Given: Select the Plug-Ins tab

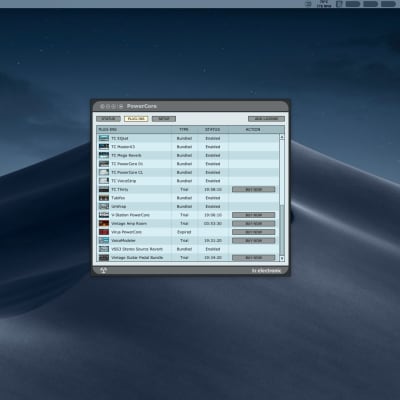Looking at the screenshot, I should point(136,119).
